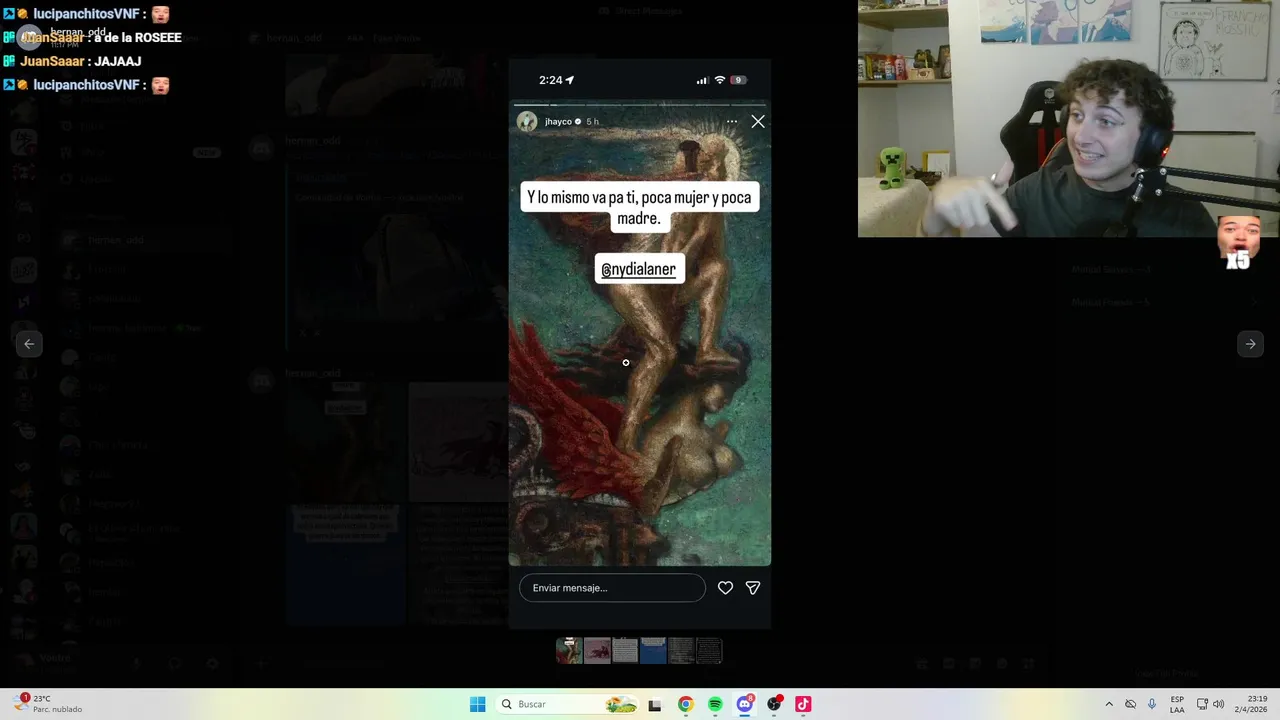Open the @nydialaner mention tag
This screenshot has height=720, width=1280.
click(639, 269)
